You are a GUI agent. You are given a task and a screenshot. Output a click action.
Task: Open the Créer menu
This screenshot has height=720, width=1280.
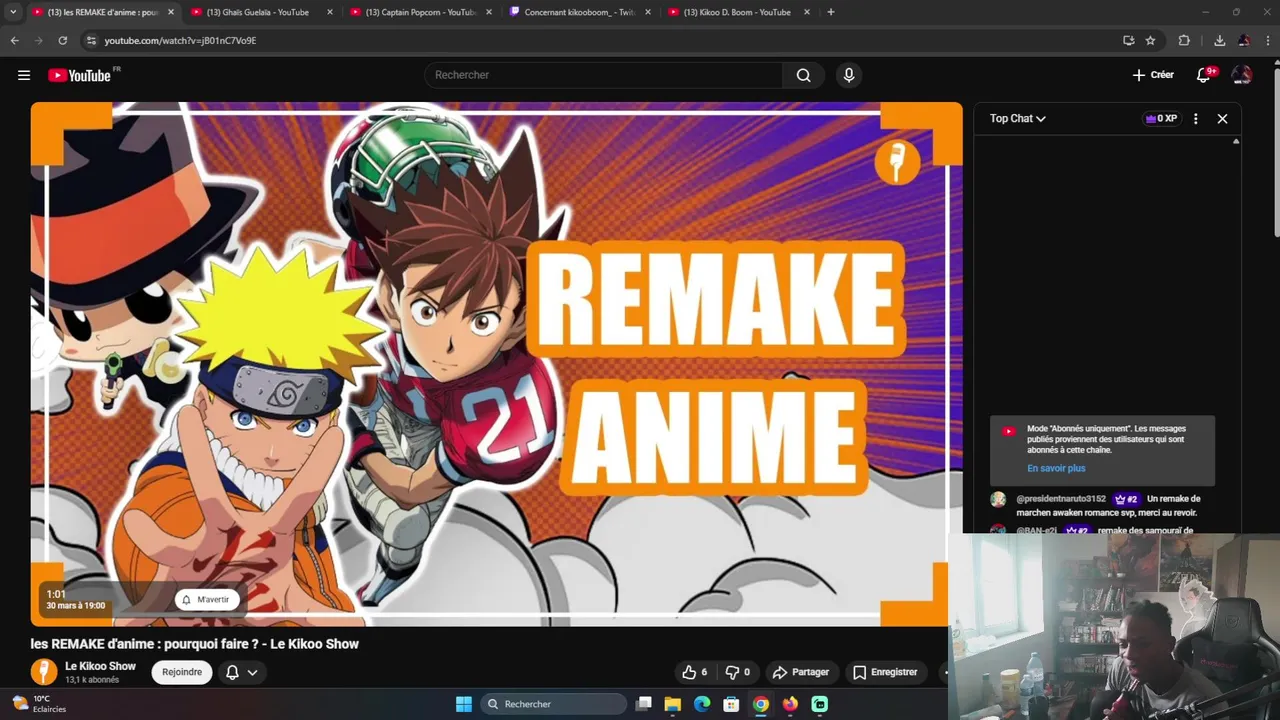[1153, 75]
